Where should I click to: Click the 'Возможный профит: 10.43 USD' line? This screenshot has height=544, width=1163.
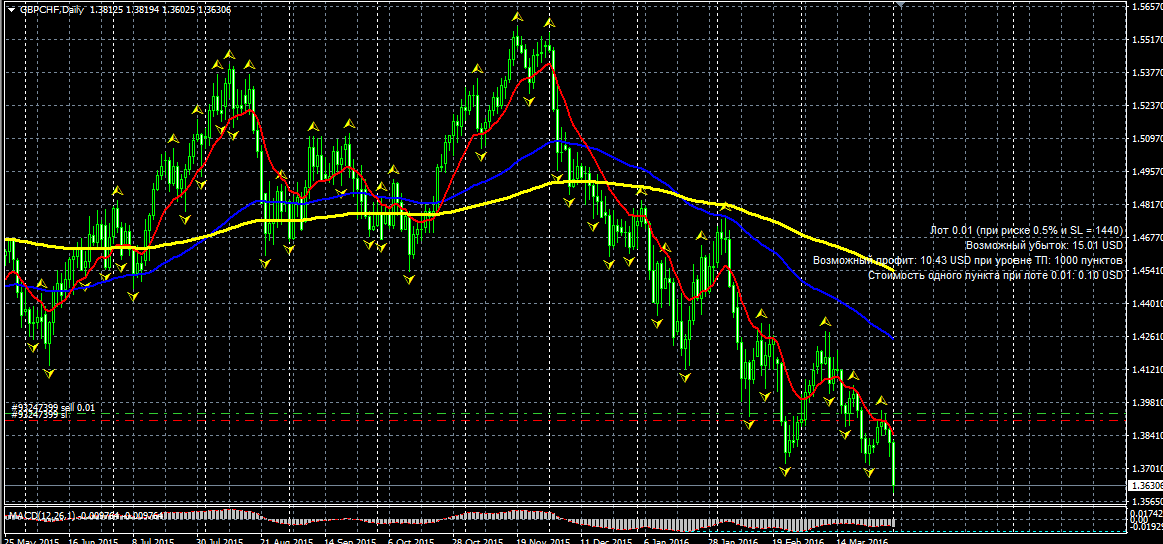[x=969, y=260]
